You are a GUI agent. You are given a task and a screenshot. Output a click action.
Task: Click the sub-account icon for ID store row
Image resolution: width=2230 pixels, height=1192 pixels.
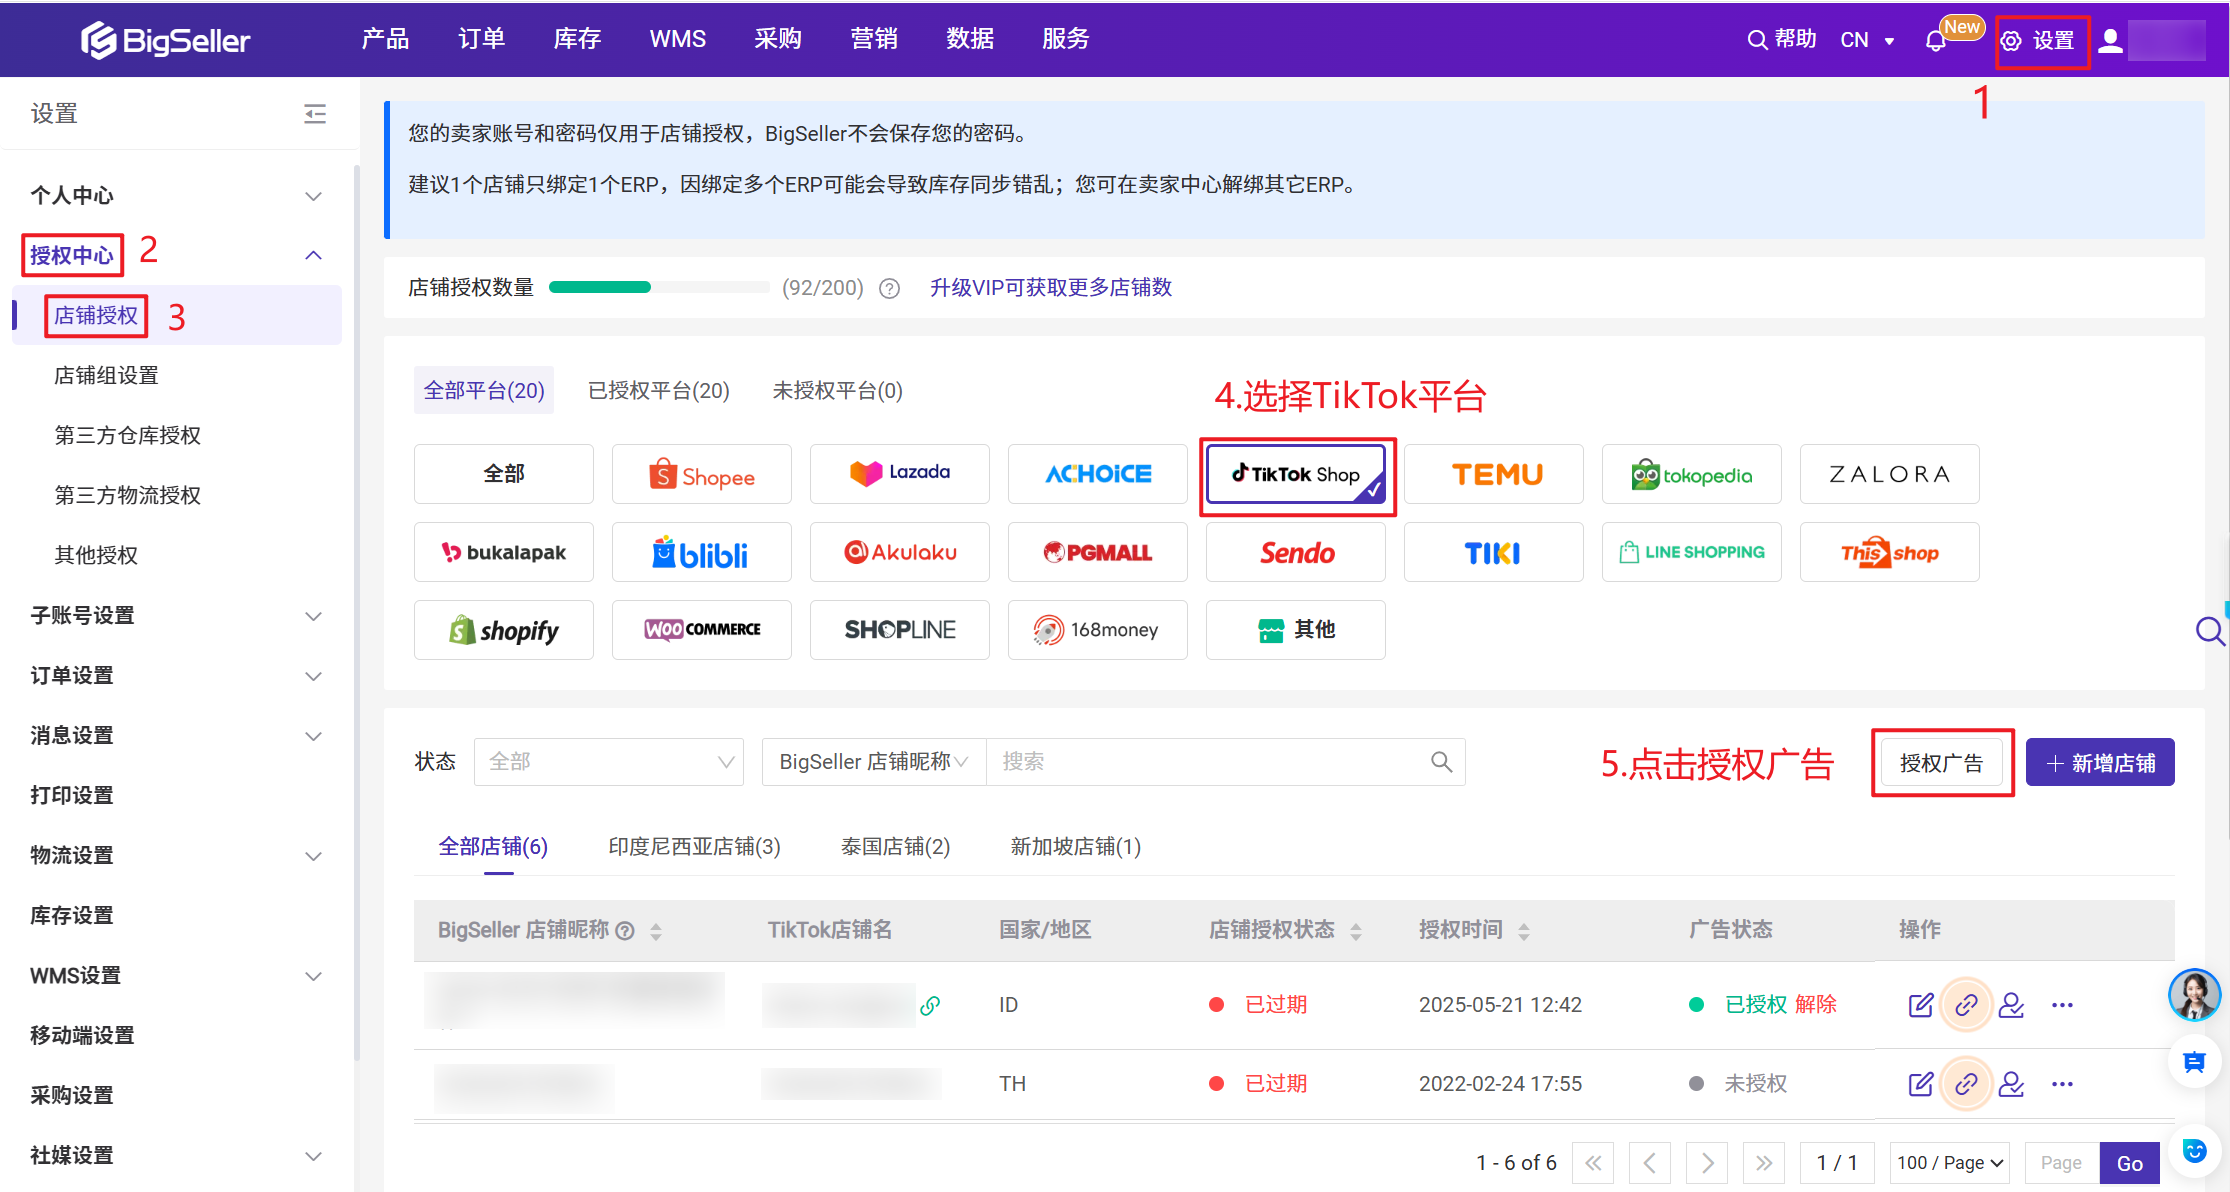pyautogui.click(x=2011, y=1005)
